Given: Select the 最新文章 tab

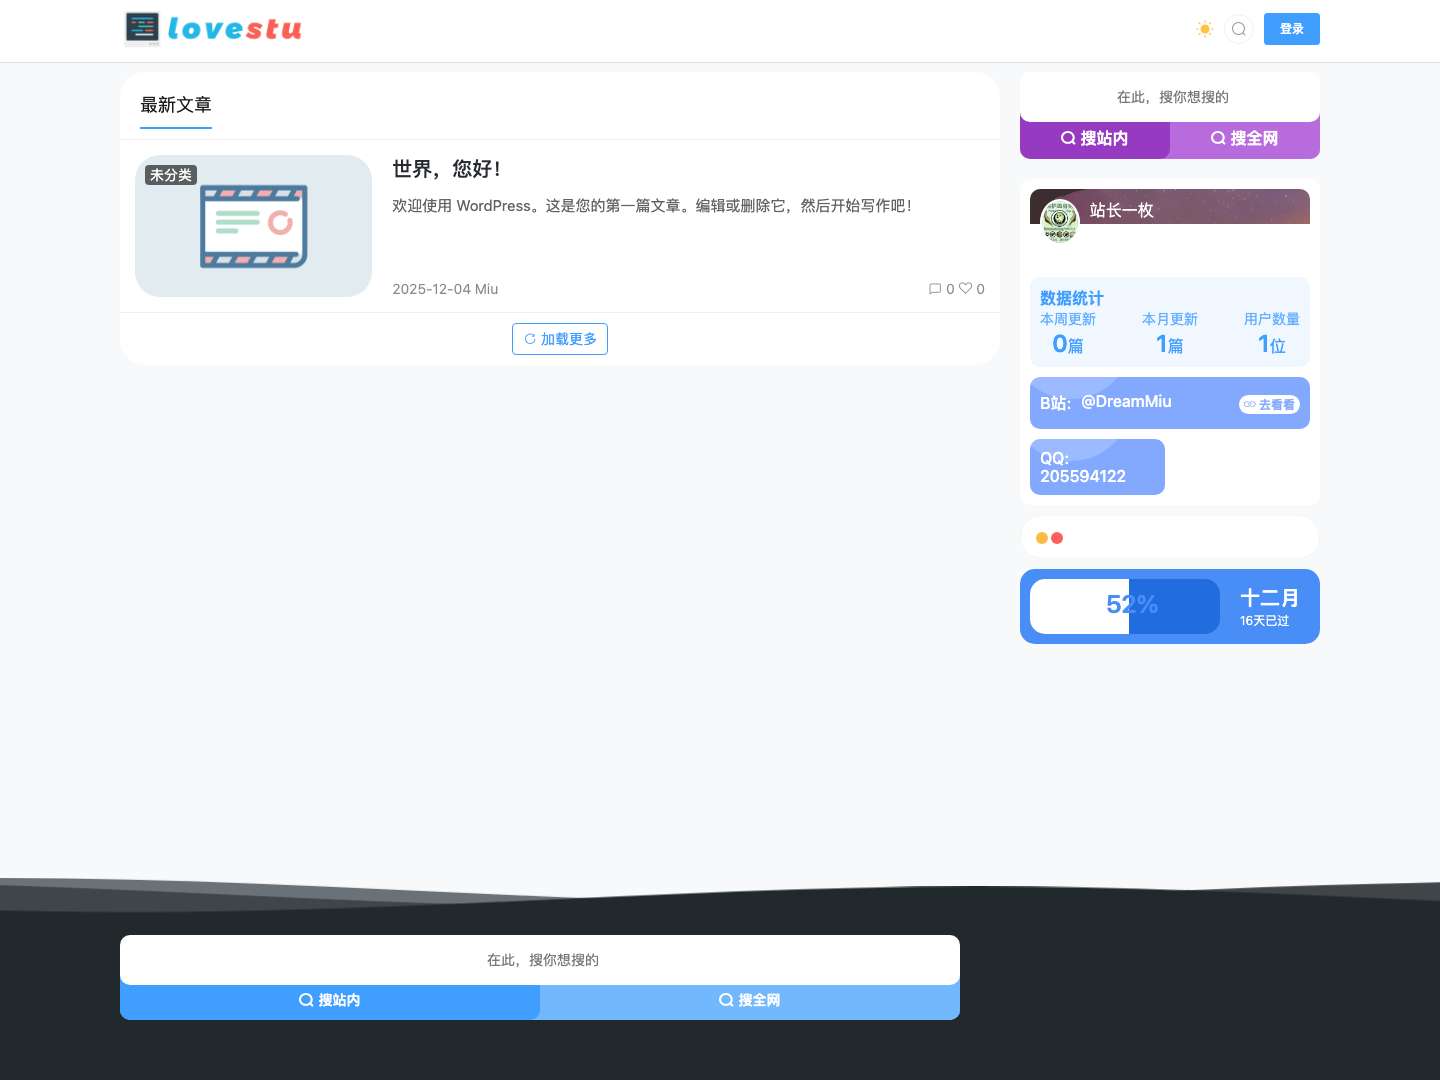Looking at the screenshot, I should [x=176, y=105].
